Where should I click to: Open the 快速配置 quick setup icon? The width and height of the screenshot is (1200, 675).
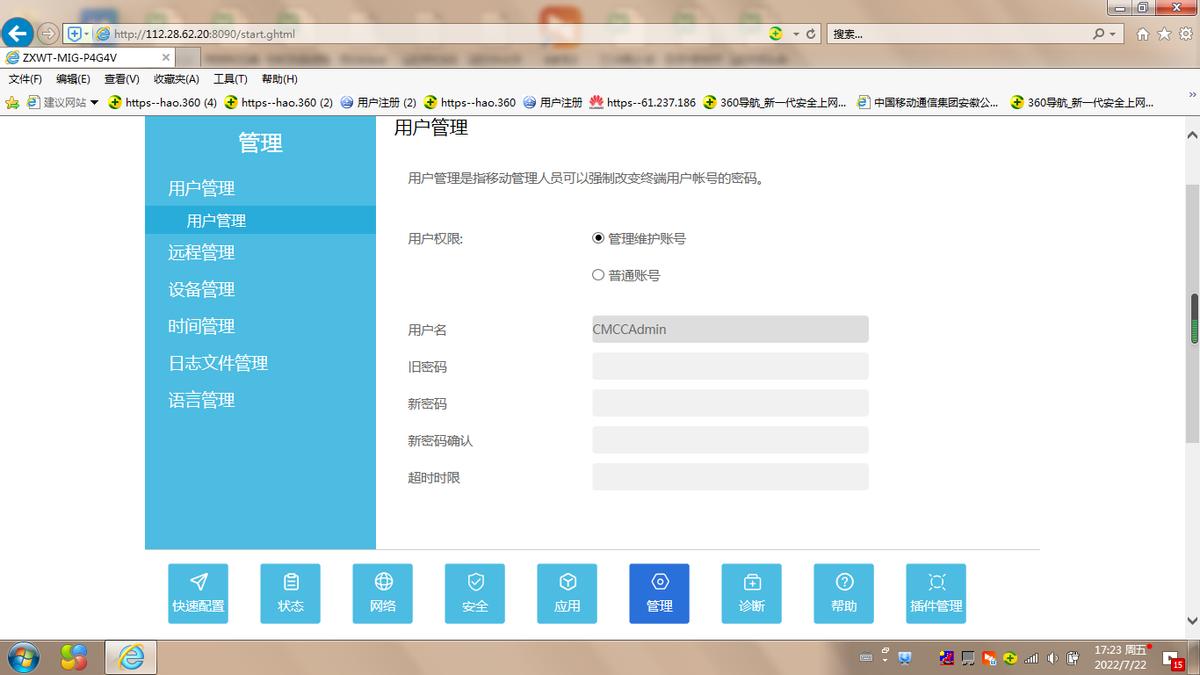coord(198,592)
